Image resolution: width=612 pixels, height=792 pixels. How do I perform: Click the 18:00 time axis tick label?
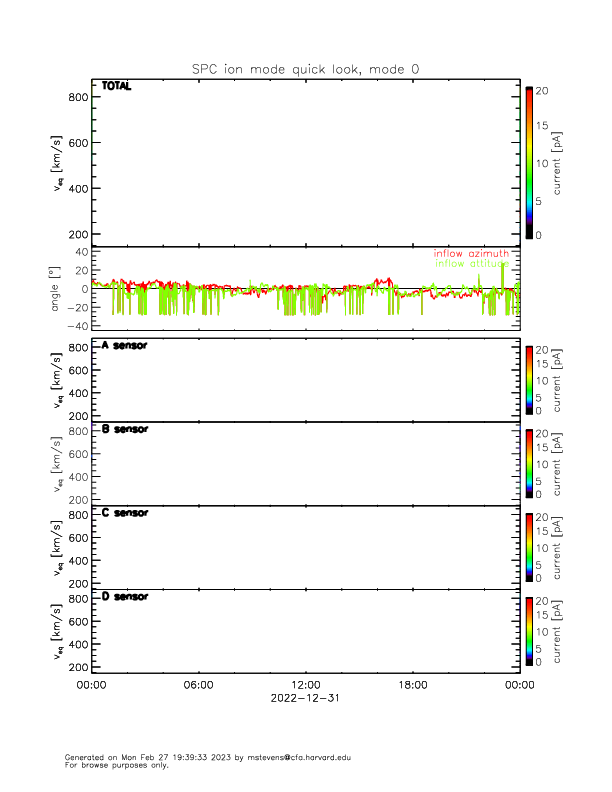(413, 685)
